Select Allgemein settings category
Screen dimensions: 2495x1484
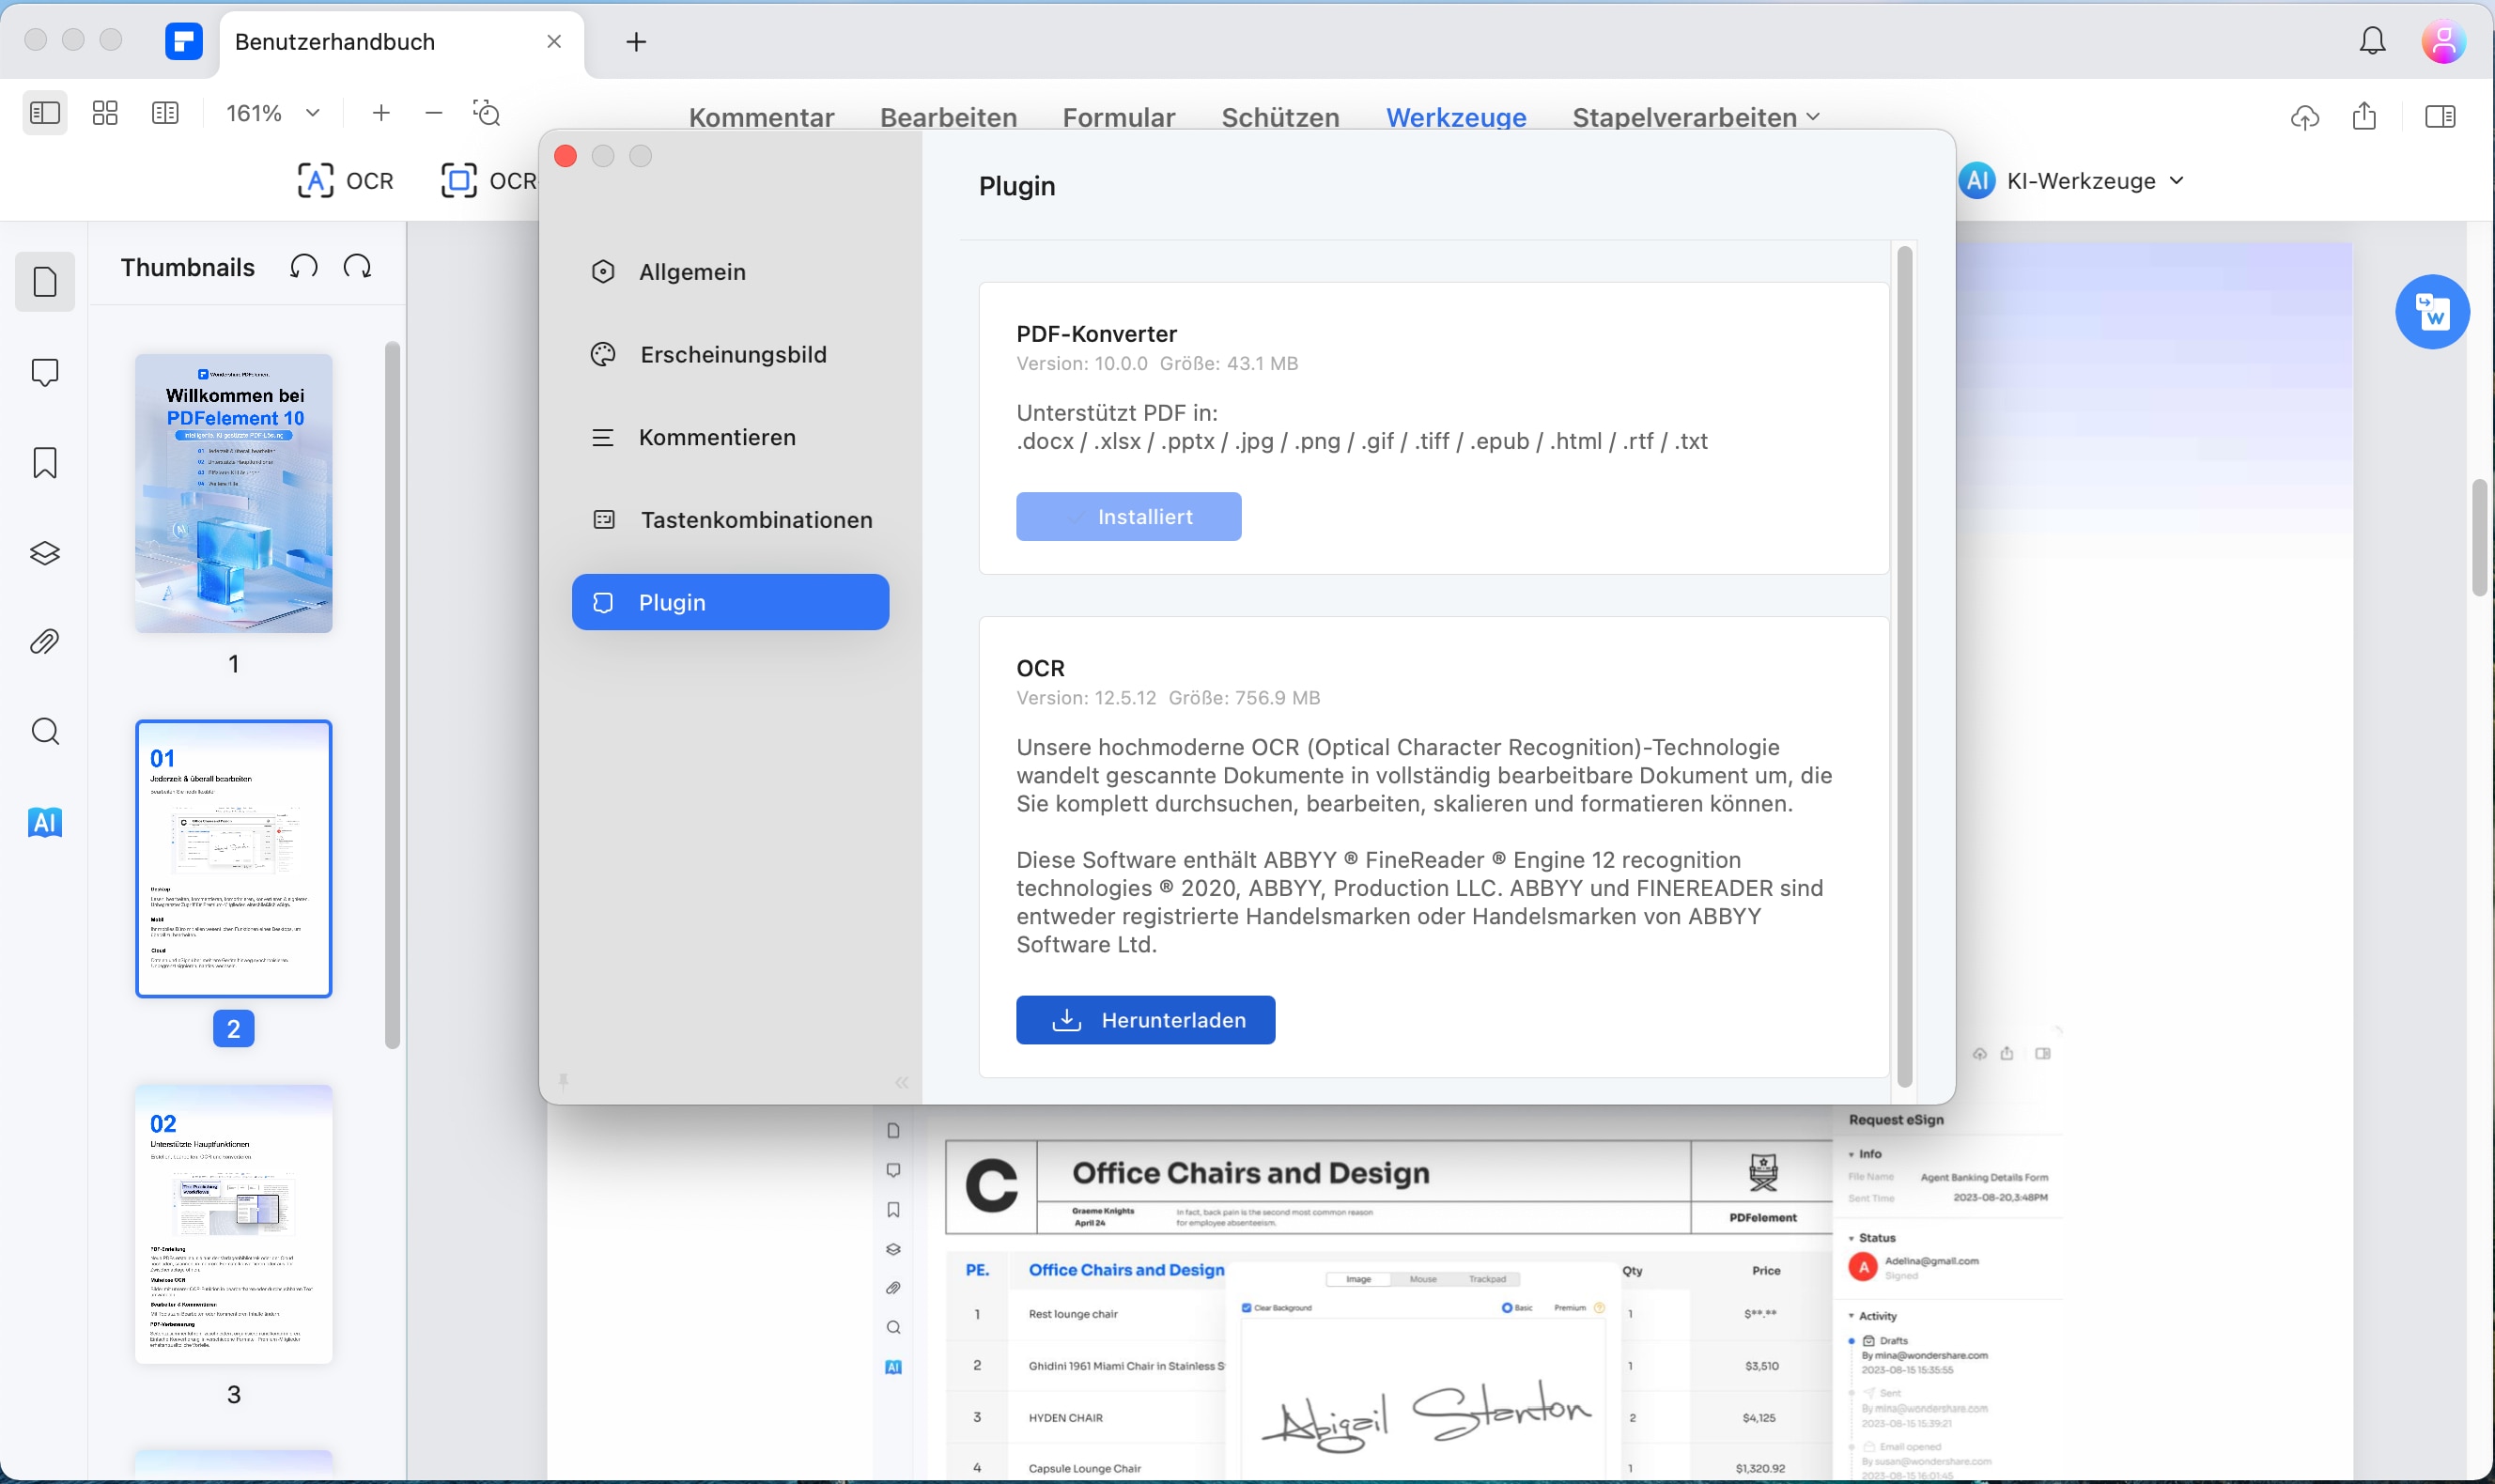(x=730, y=272)
